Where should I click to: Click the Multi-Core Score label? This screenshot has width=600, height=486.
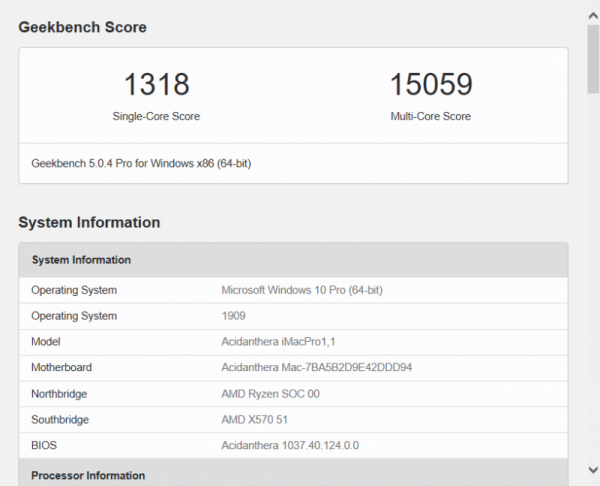[x=430, y=116]
